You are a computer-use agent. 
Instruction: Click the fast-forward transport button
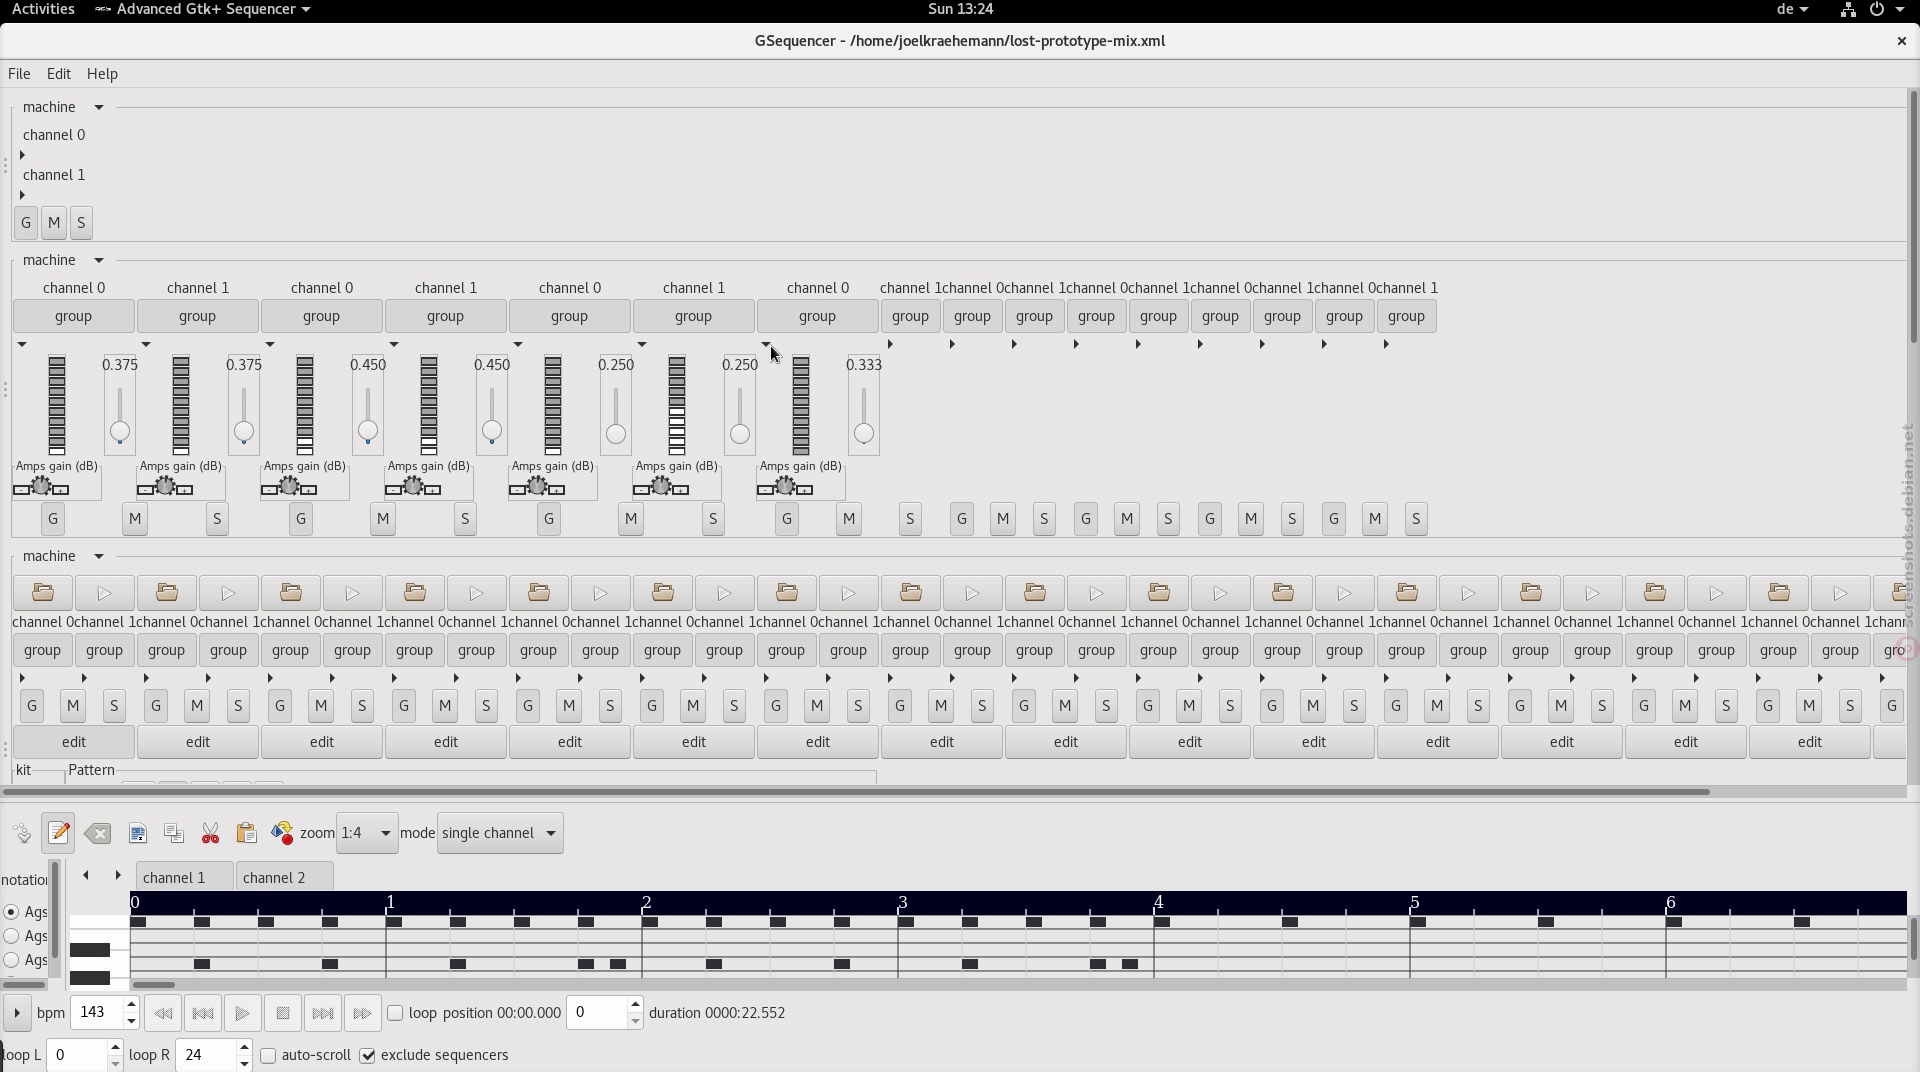click(362, 1013)
